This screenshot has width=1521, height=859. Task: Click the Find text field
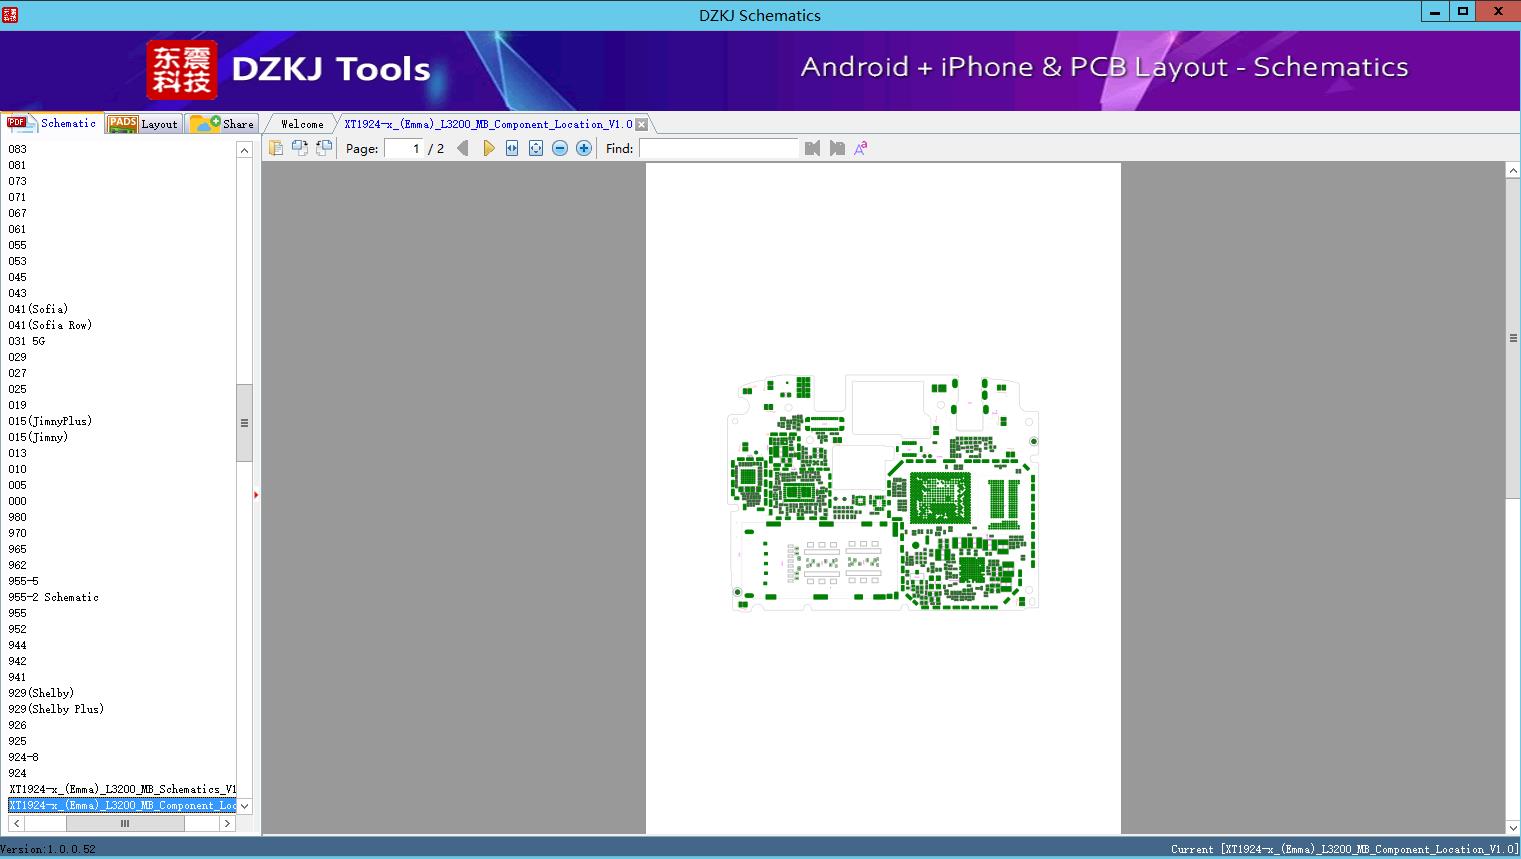(x=718, y=148)
